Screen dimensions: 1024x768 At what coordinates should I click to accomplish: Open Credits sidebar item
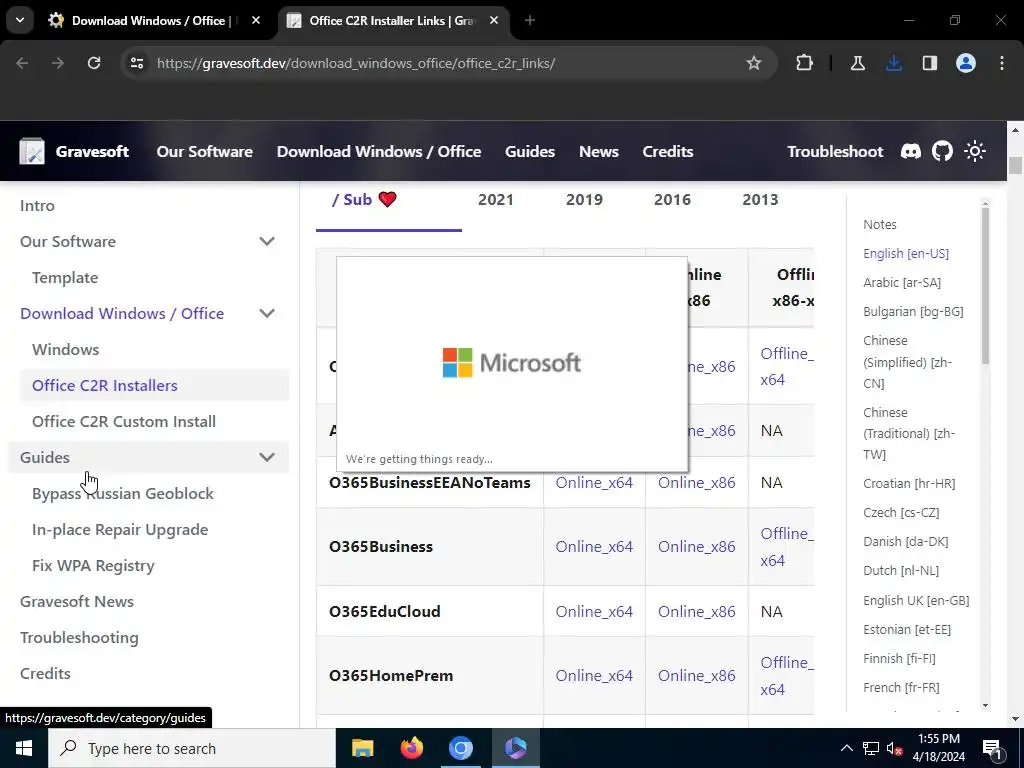tap(45, 673)
